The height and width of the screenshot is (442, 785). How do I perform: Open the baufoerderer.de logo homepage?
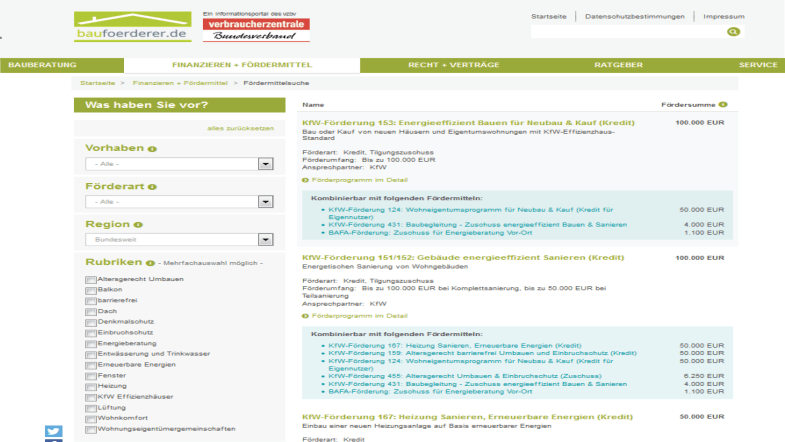[133, 27]
